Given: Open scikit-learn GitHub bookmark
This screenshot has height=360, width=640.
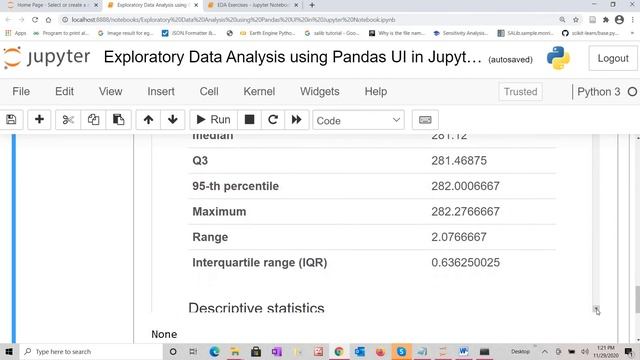Looking at the screenshot, I should tap(591, 33).
